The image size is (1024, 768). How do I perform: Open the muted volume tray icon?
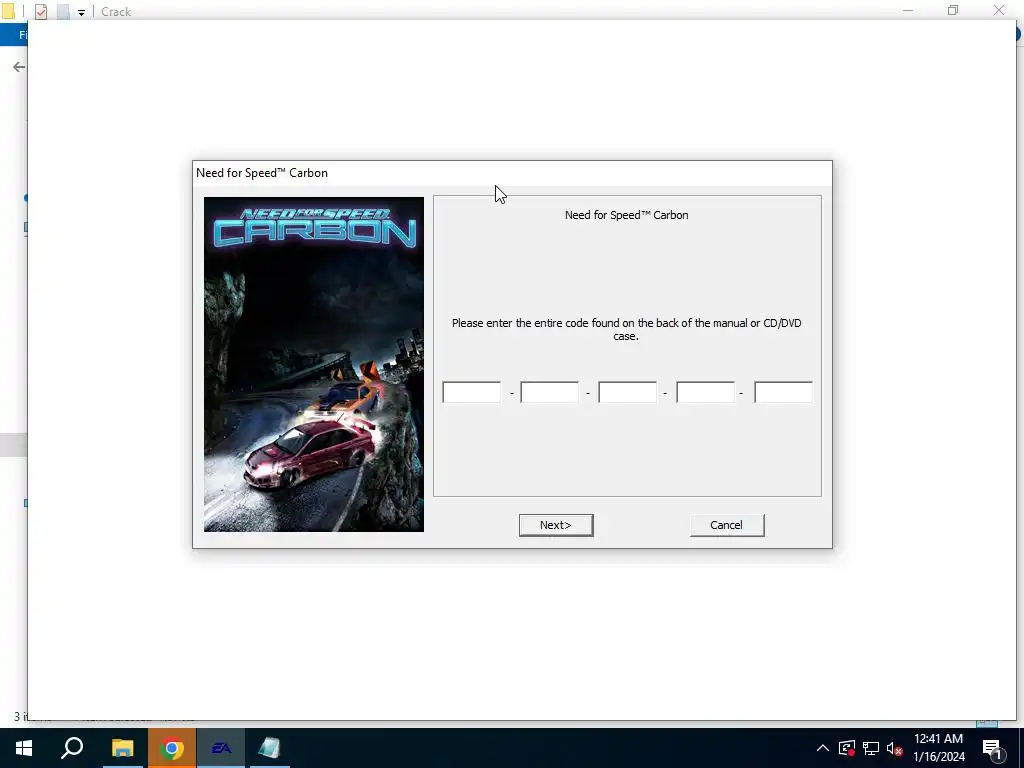[x=895, y=748]
